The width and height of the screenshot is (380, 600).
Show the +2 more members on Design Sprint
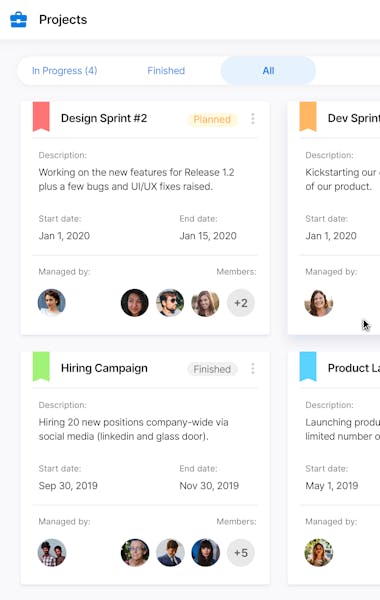click(241, 303)
